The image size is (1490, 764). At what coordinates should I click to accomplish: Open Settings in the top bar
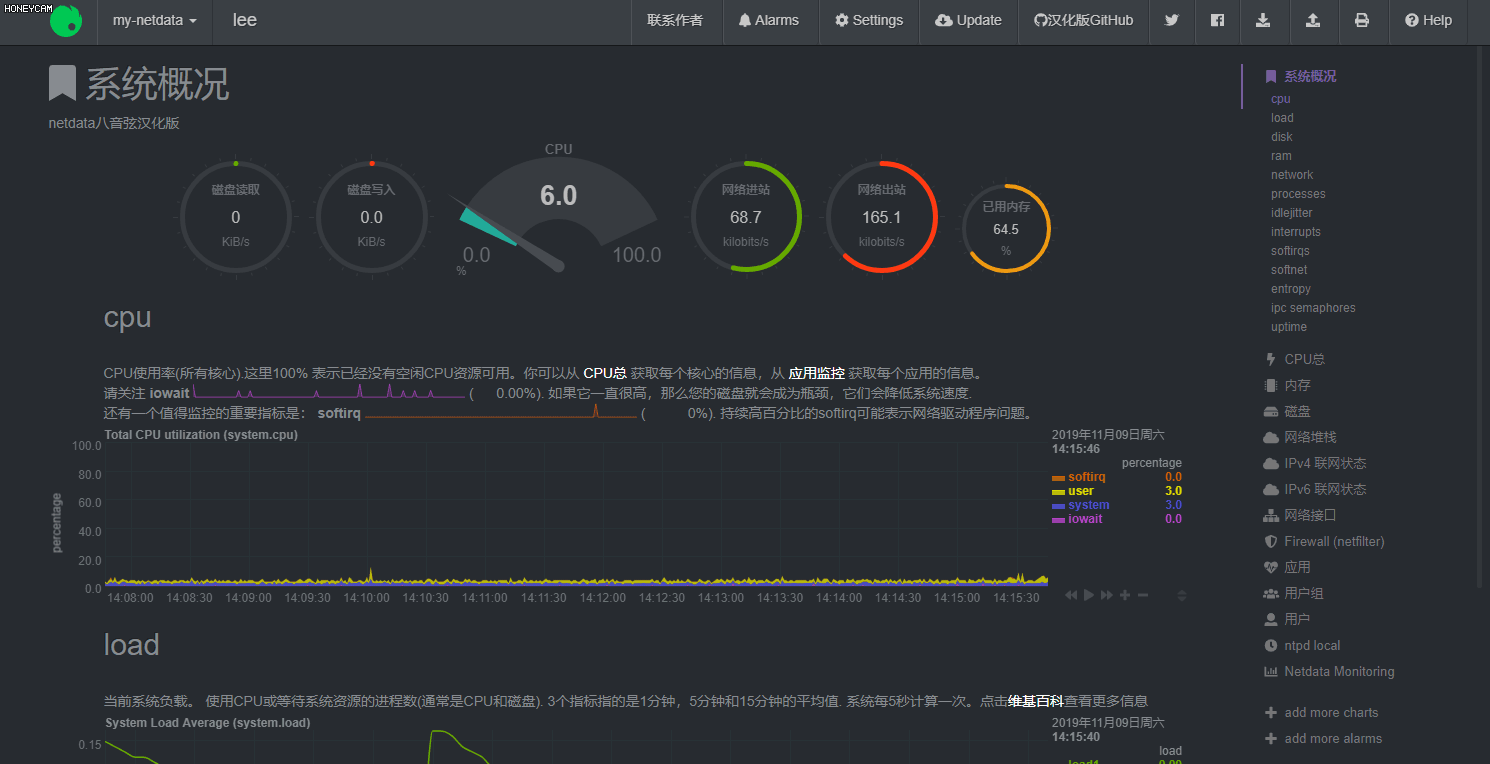(x=869, y=20)
